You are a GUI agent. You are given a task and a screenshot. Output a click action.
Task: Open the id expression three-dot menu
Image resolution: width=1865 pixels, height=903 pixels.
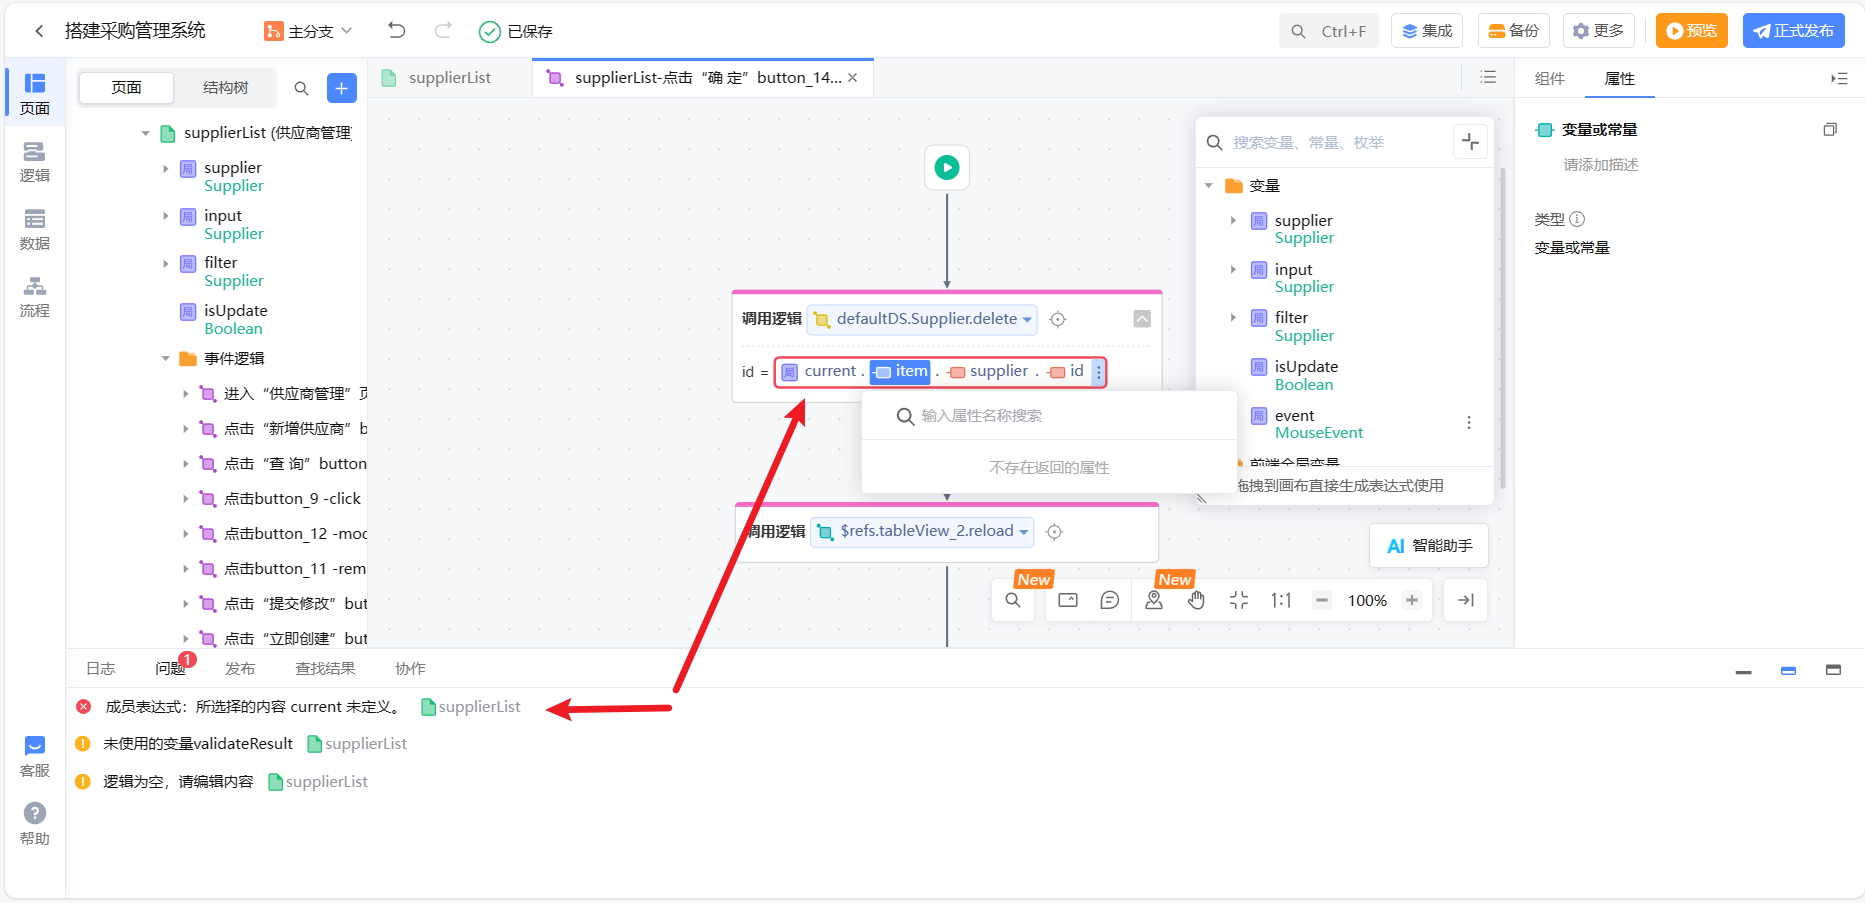click(x=1098, y=372)
